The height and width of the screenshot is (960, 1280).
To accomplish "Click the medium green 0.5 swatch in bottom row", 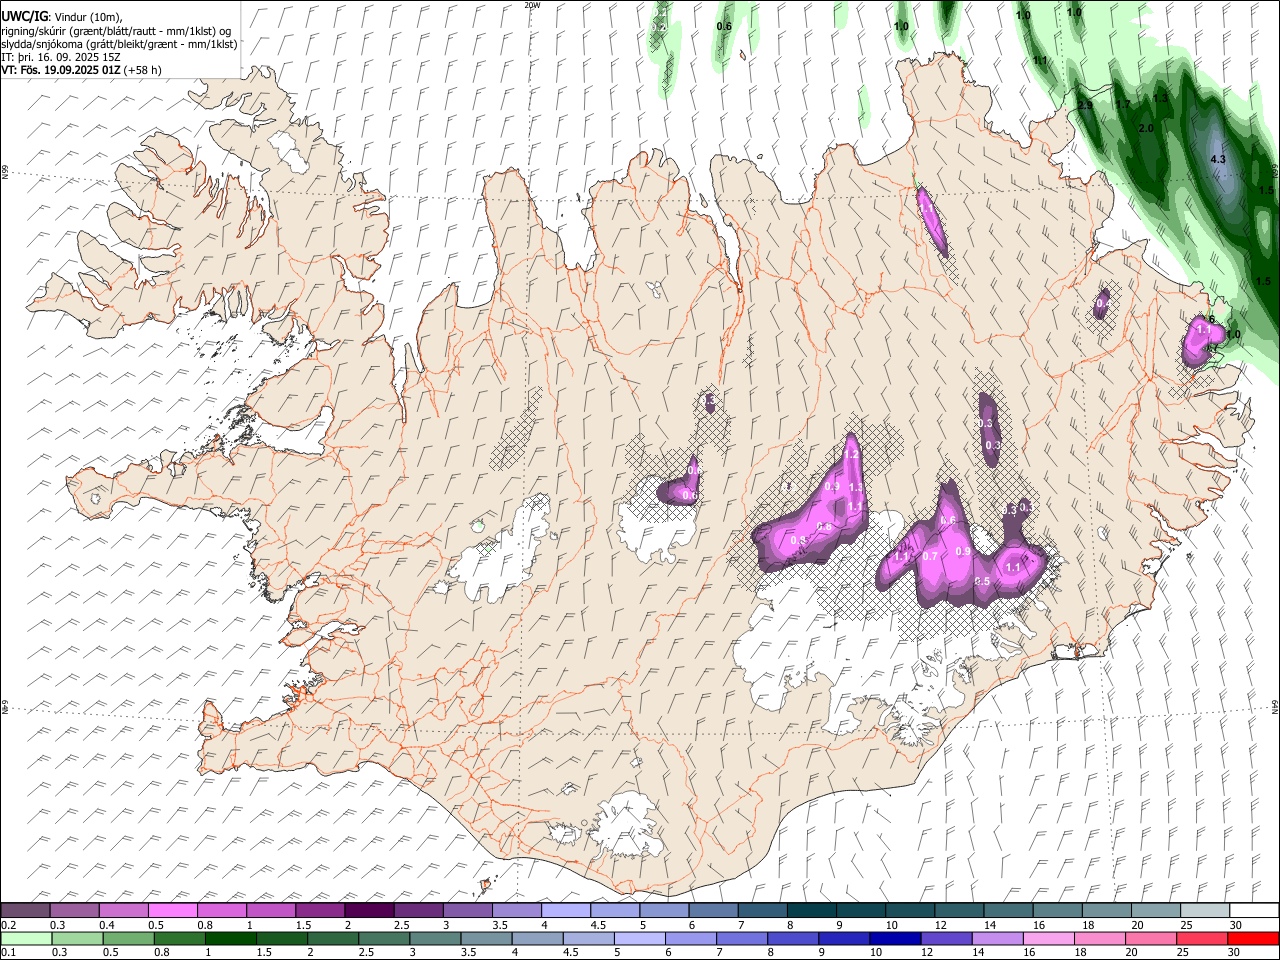I will (128, 938).
